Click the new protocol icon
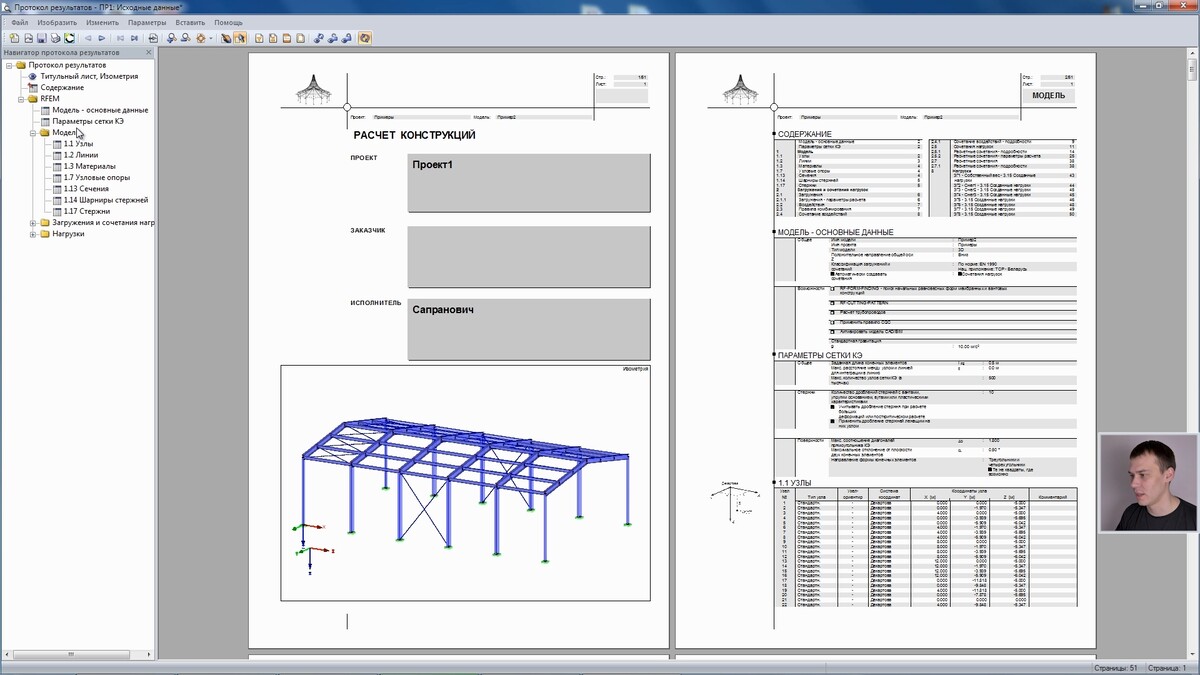This screenshot has width=1200, height=675. (14, 38)
